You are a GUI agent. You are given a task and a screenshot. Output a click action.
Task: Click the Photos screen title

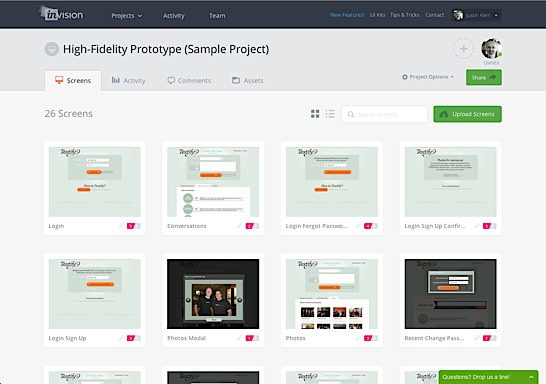296,338
